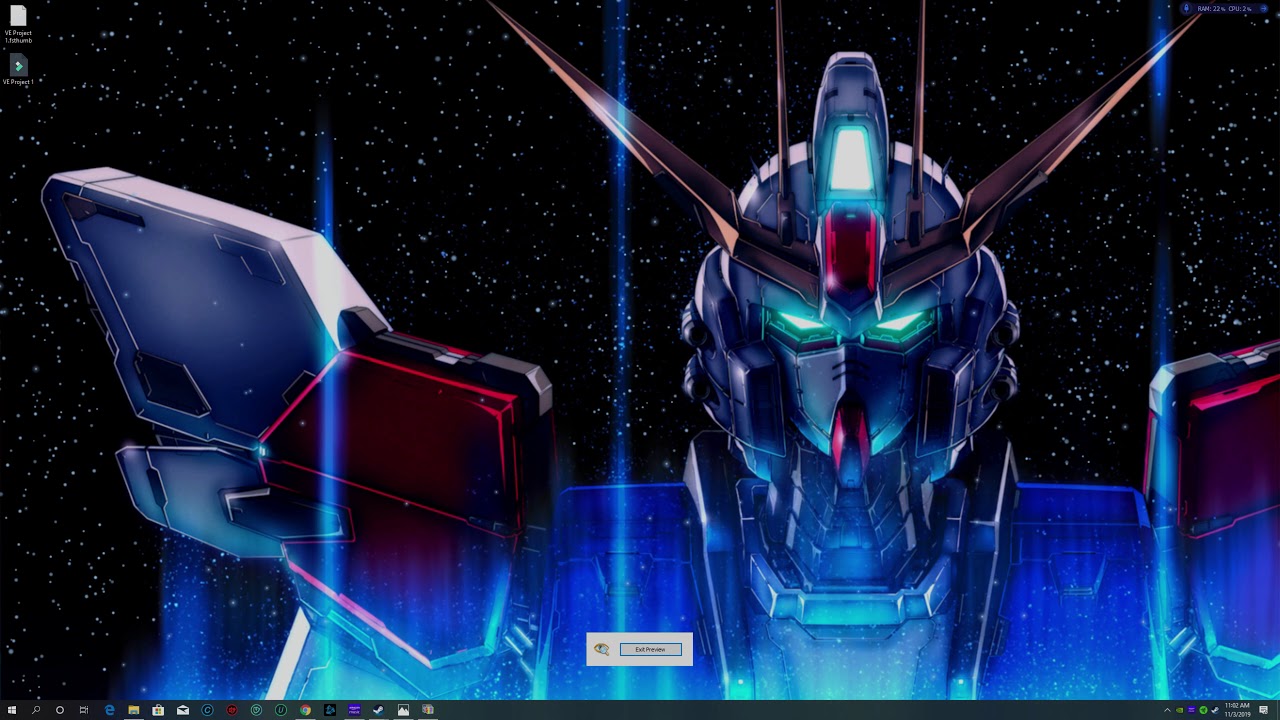Click the blue circular C taskbar icon
The height and width of the screenshot is (720, 1280).
click(x=207, y=710)
